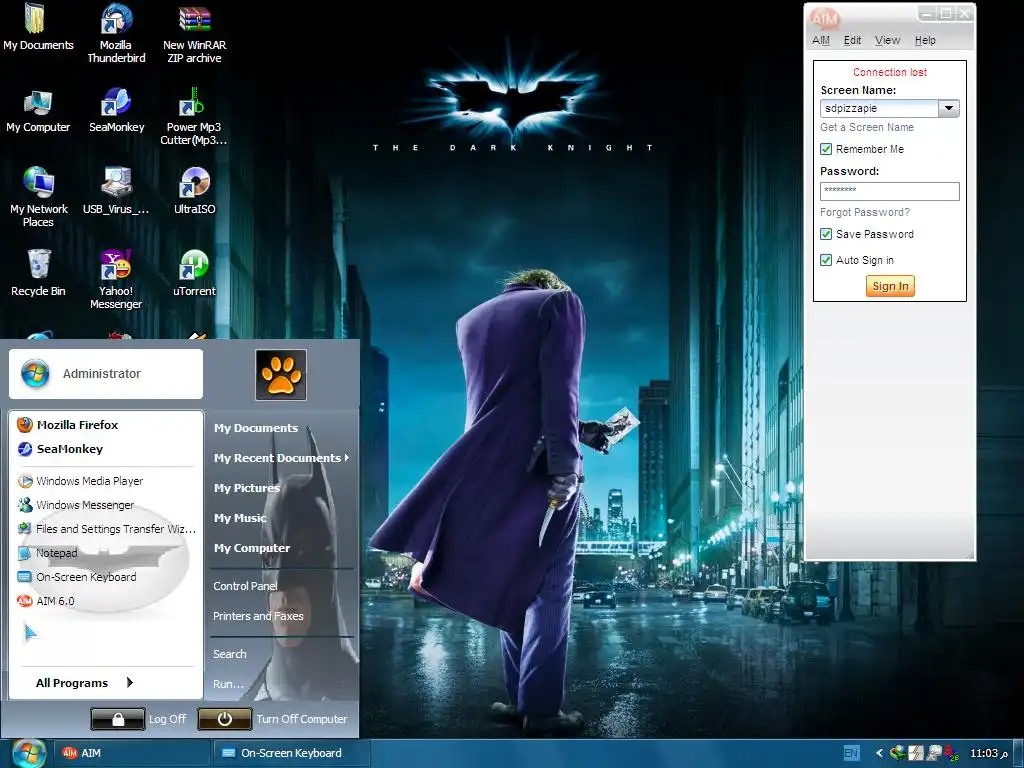The image size is (1024, 768).
Task: Click the Screen Name text field
Action: point(879,108)
